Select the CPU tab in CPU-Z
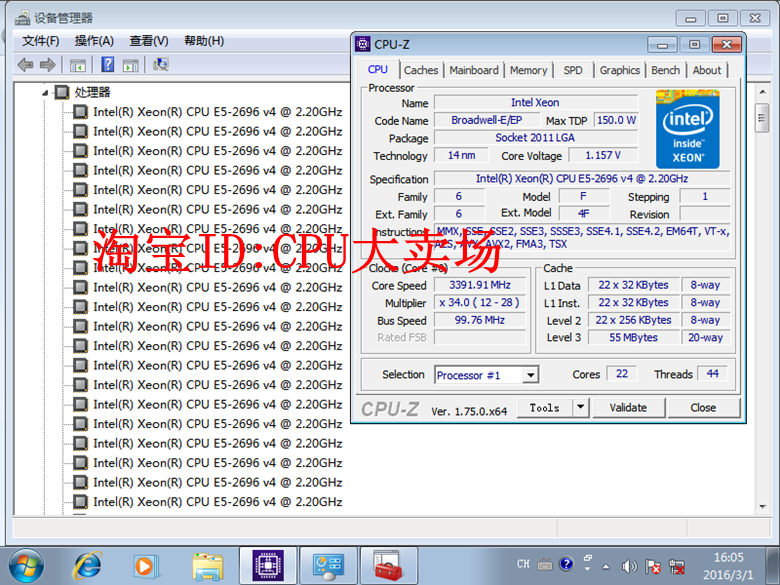Image resolution: width=780 pixels, height=585 pixels. point(378,69)
